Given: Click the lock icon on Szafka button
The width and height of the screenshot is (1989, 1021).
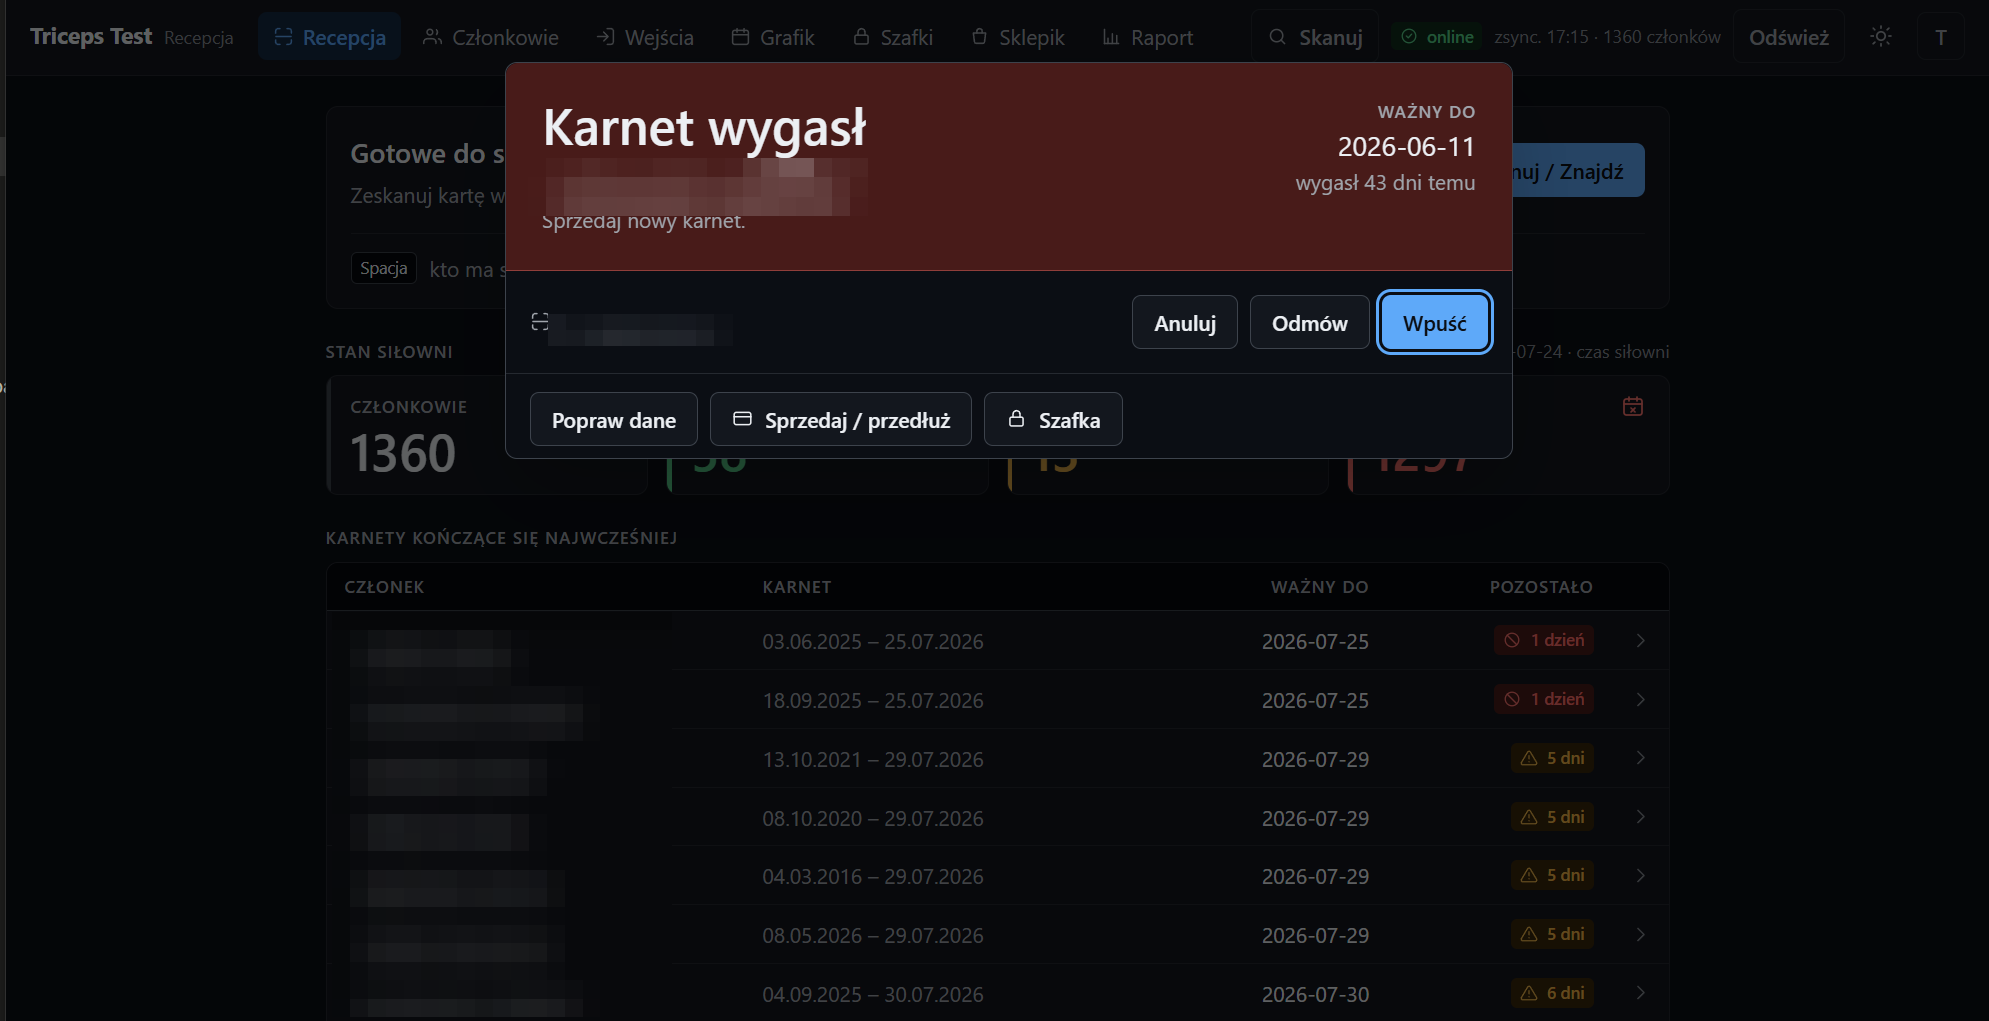Looking at the screenshot, I should [1016, 419].
